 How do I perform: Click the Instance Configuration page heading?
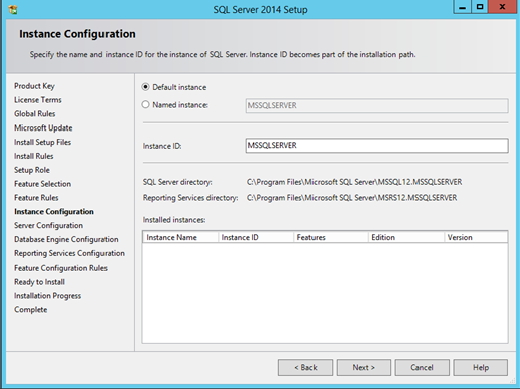click(77, 34)
